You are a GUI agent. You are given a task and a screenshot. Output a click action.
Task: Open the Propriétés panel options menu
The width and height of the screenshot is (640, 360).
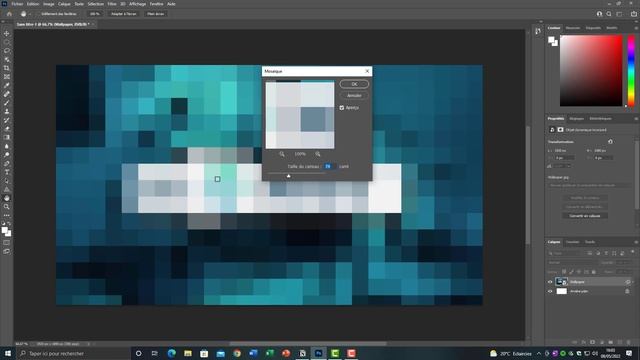pos(636,118)
